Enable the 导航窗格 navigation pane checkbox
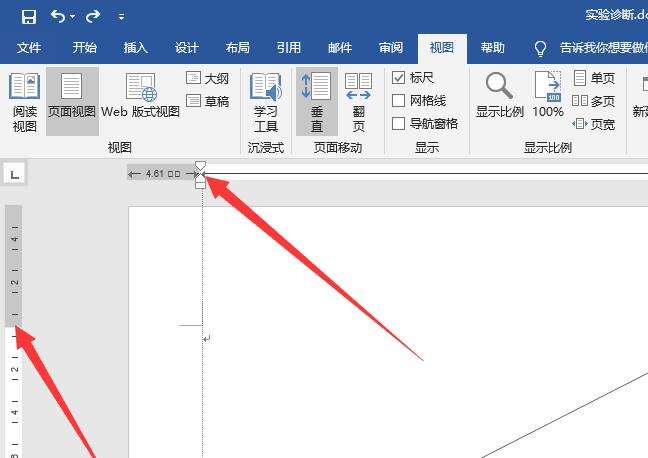The height and width of the screenshot is (458, 648). coord(398,124)
